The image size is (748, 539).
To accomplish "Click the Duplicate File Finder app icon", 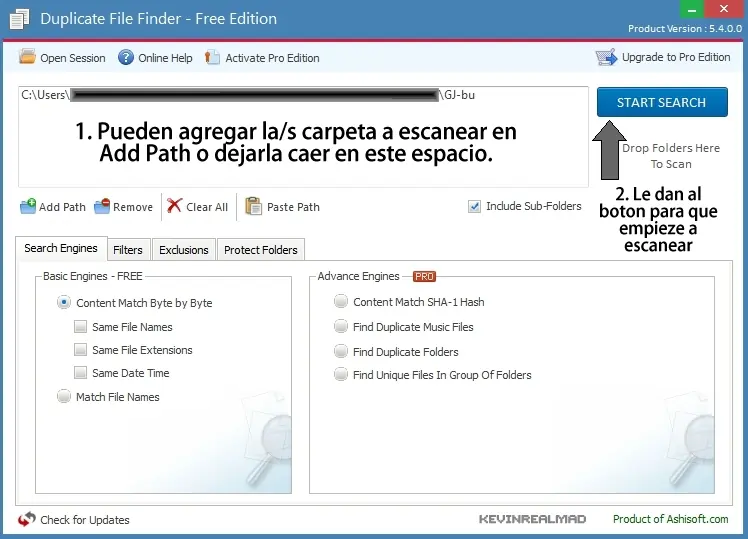I will coord(20,19).
